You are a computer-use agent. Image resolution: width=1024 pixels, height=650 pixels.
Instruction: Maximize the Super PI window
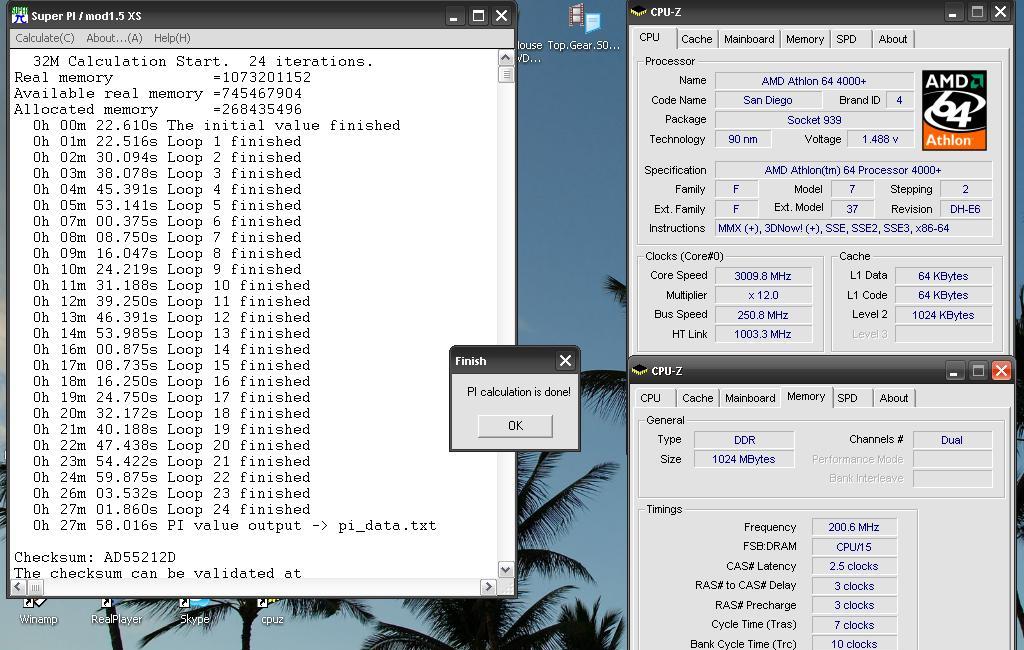pyautogui.click(x=479, y=16)
